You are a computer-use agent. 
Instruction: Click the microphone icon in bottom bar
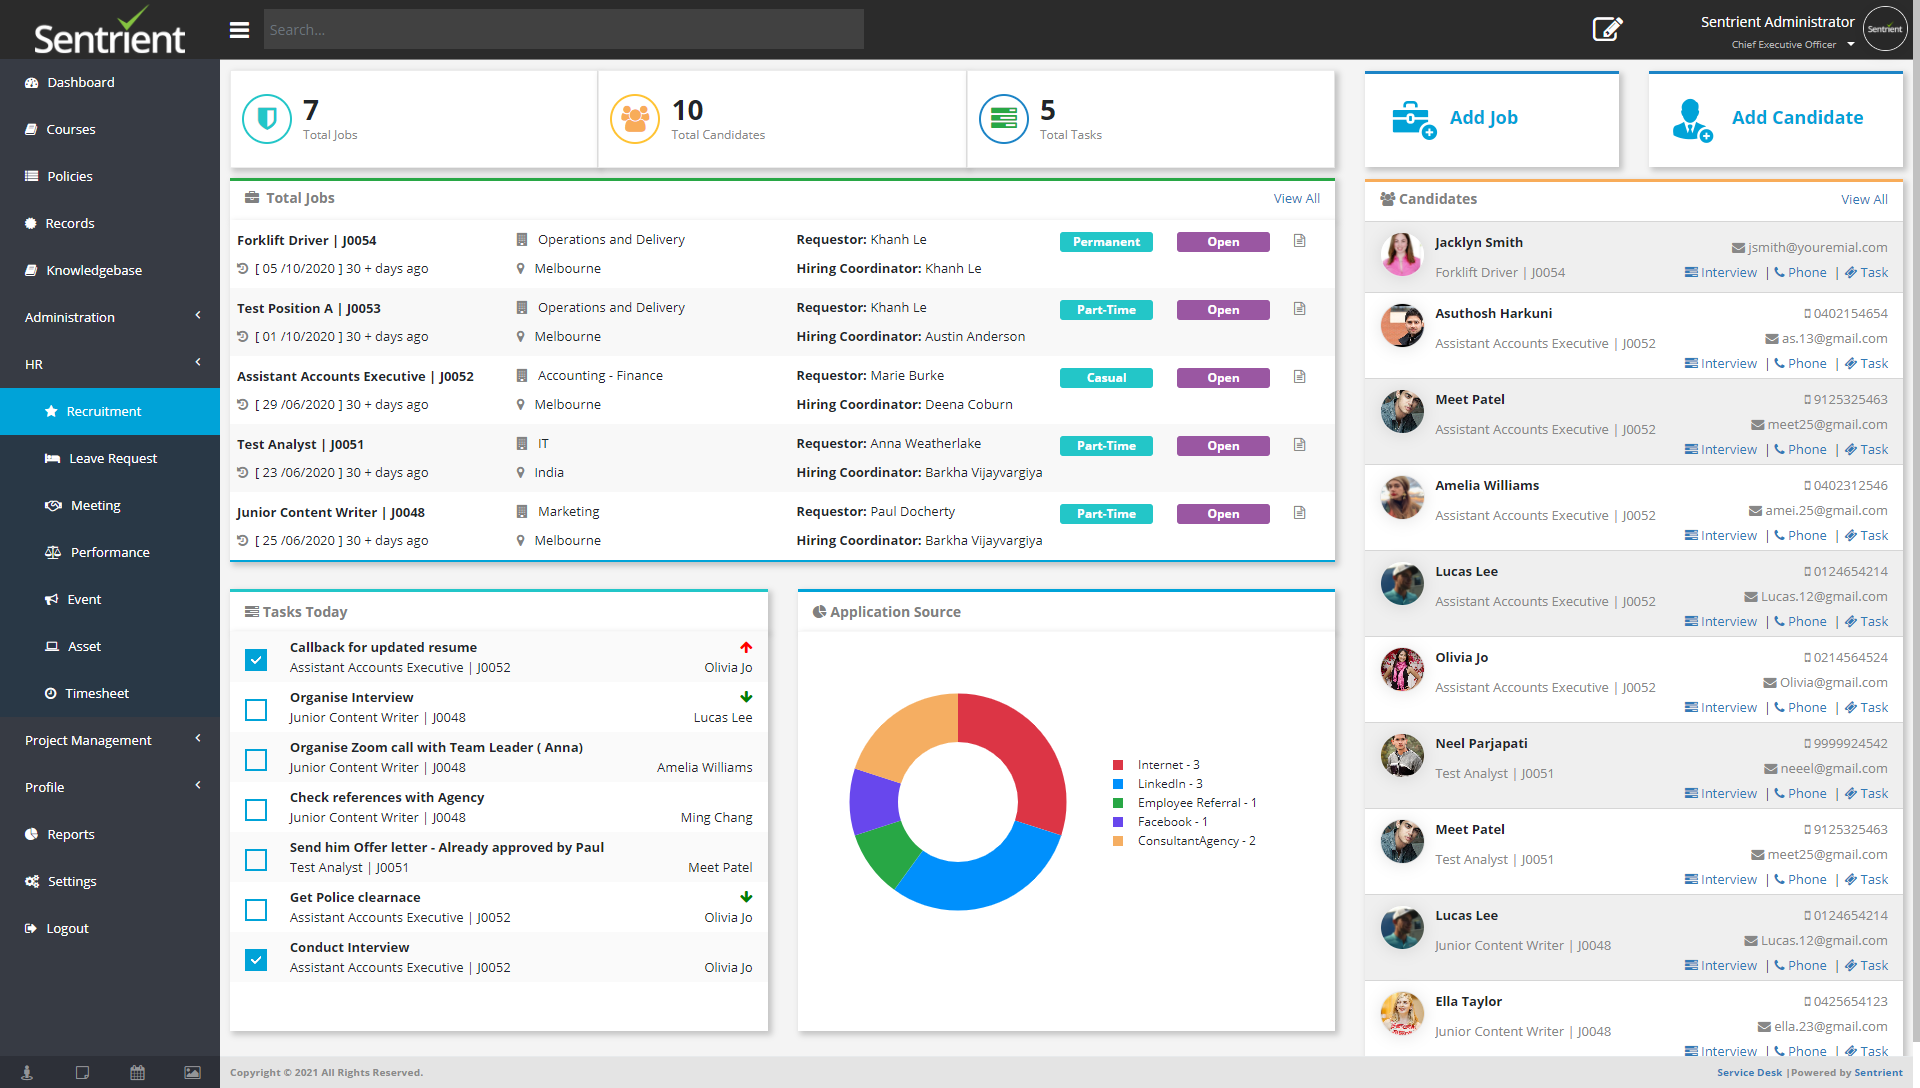27,1072
